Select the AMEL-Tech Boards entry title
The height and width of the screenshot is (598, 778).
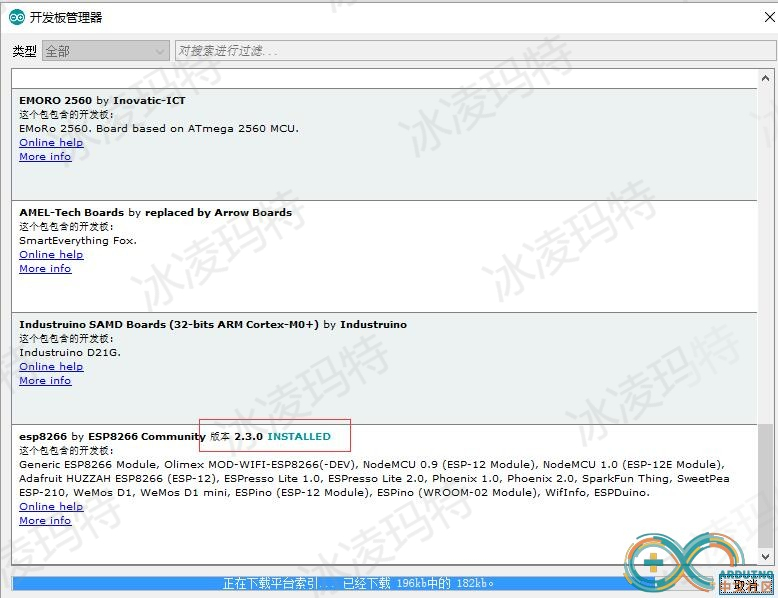pos(155,212)
